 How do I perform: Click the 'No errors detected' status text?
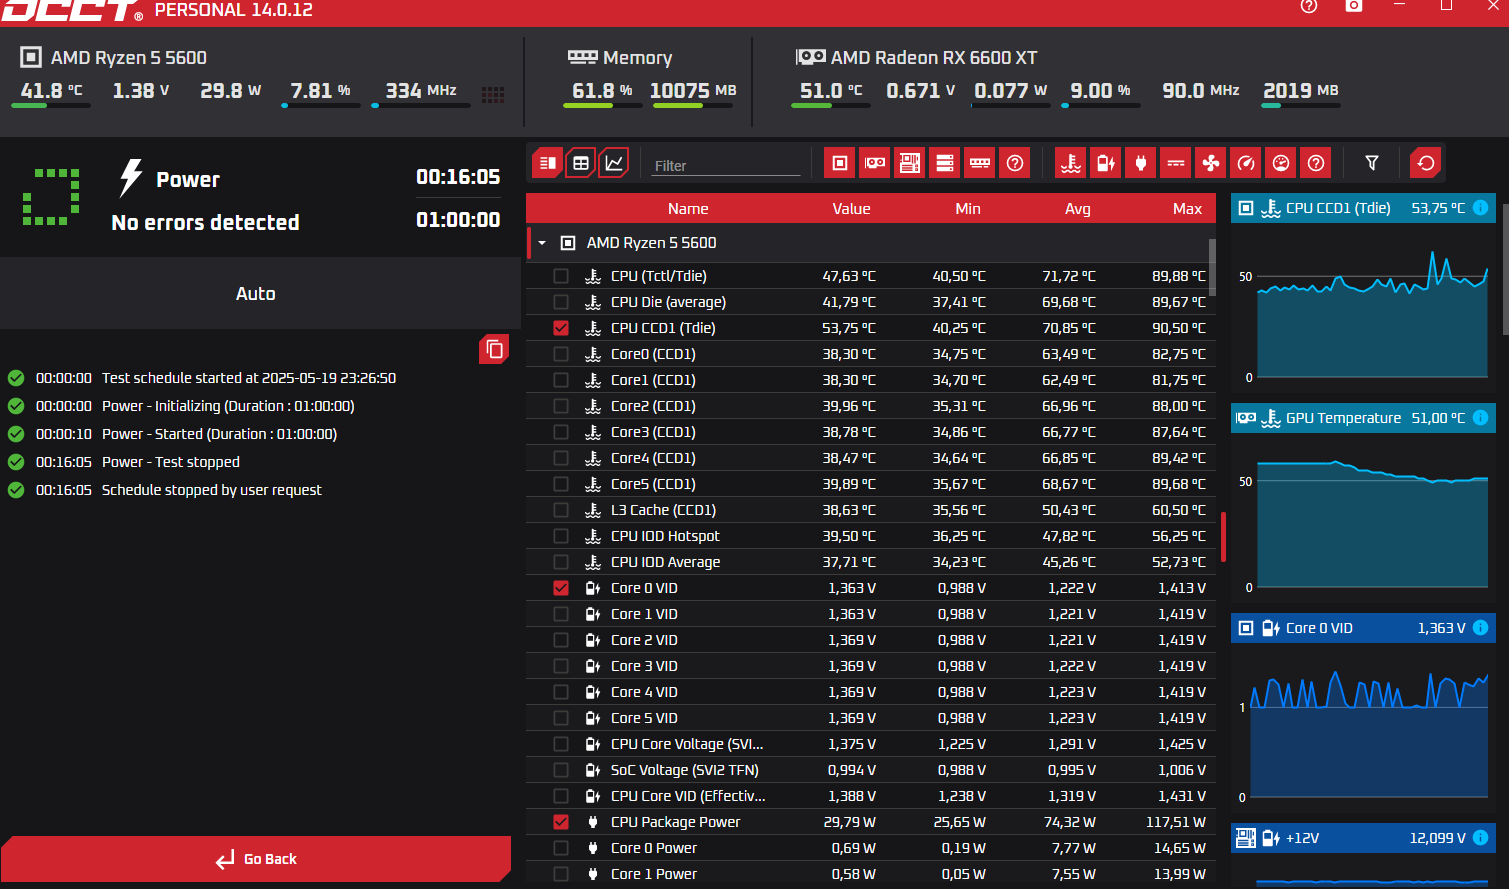point(205,222)
